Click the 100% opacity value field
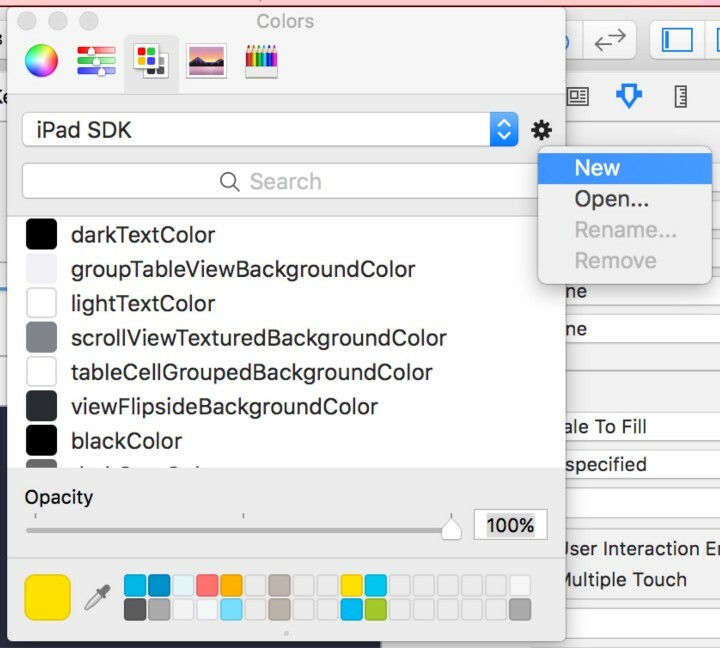The width and height of the screenshot is (720, 648). (510, 525)
